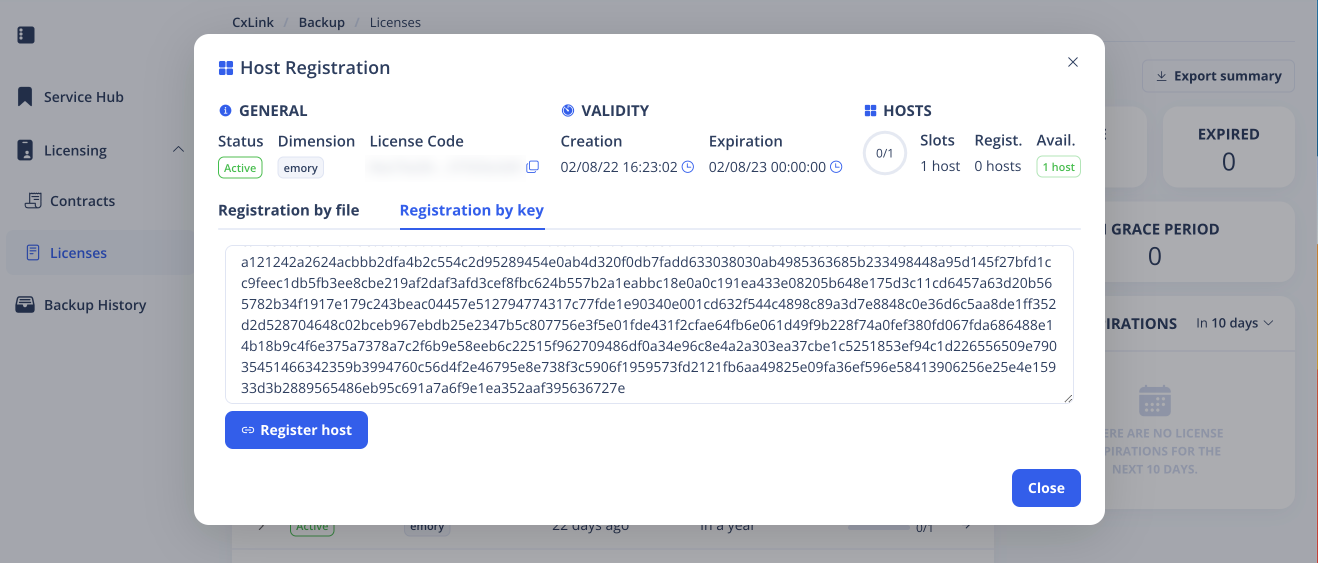Screen dimensions: 1318x563
Task: Click the CxLink breadcrumb link
Action: point(253,22)
